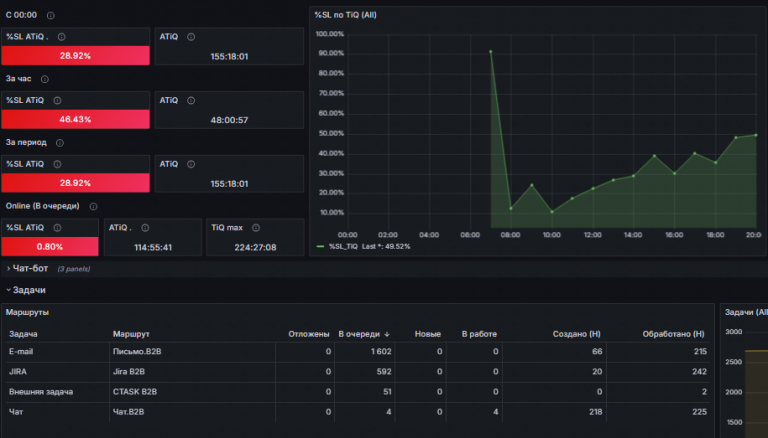Open the Маршруты panel title menu
Image resolution: width=768 pixels, height=438 pixels.
click(x=27, y=312)
